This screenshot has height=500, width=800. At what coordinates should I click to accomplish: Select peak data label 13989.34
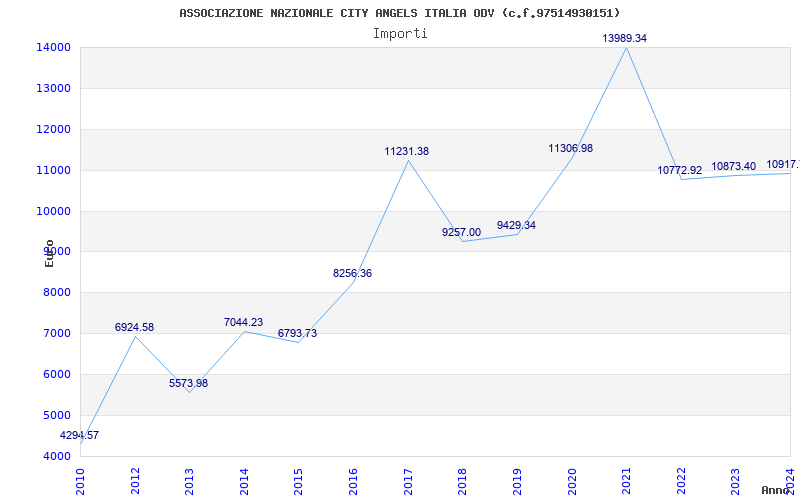624,38
